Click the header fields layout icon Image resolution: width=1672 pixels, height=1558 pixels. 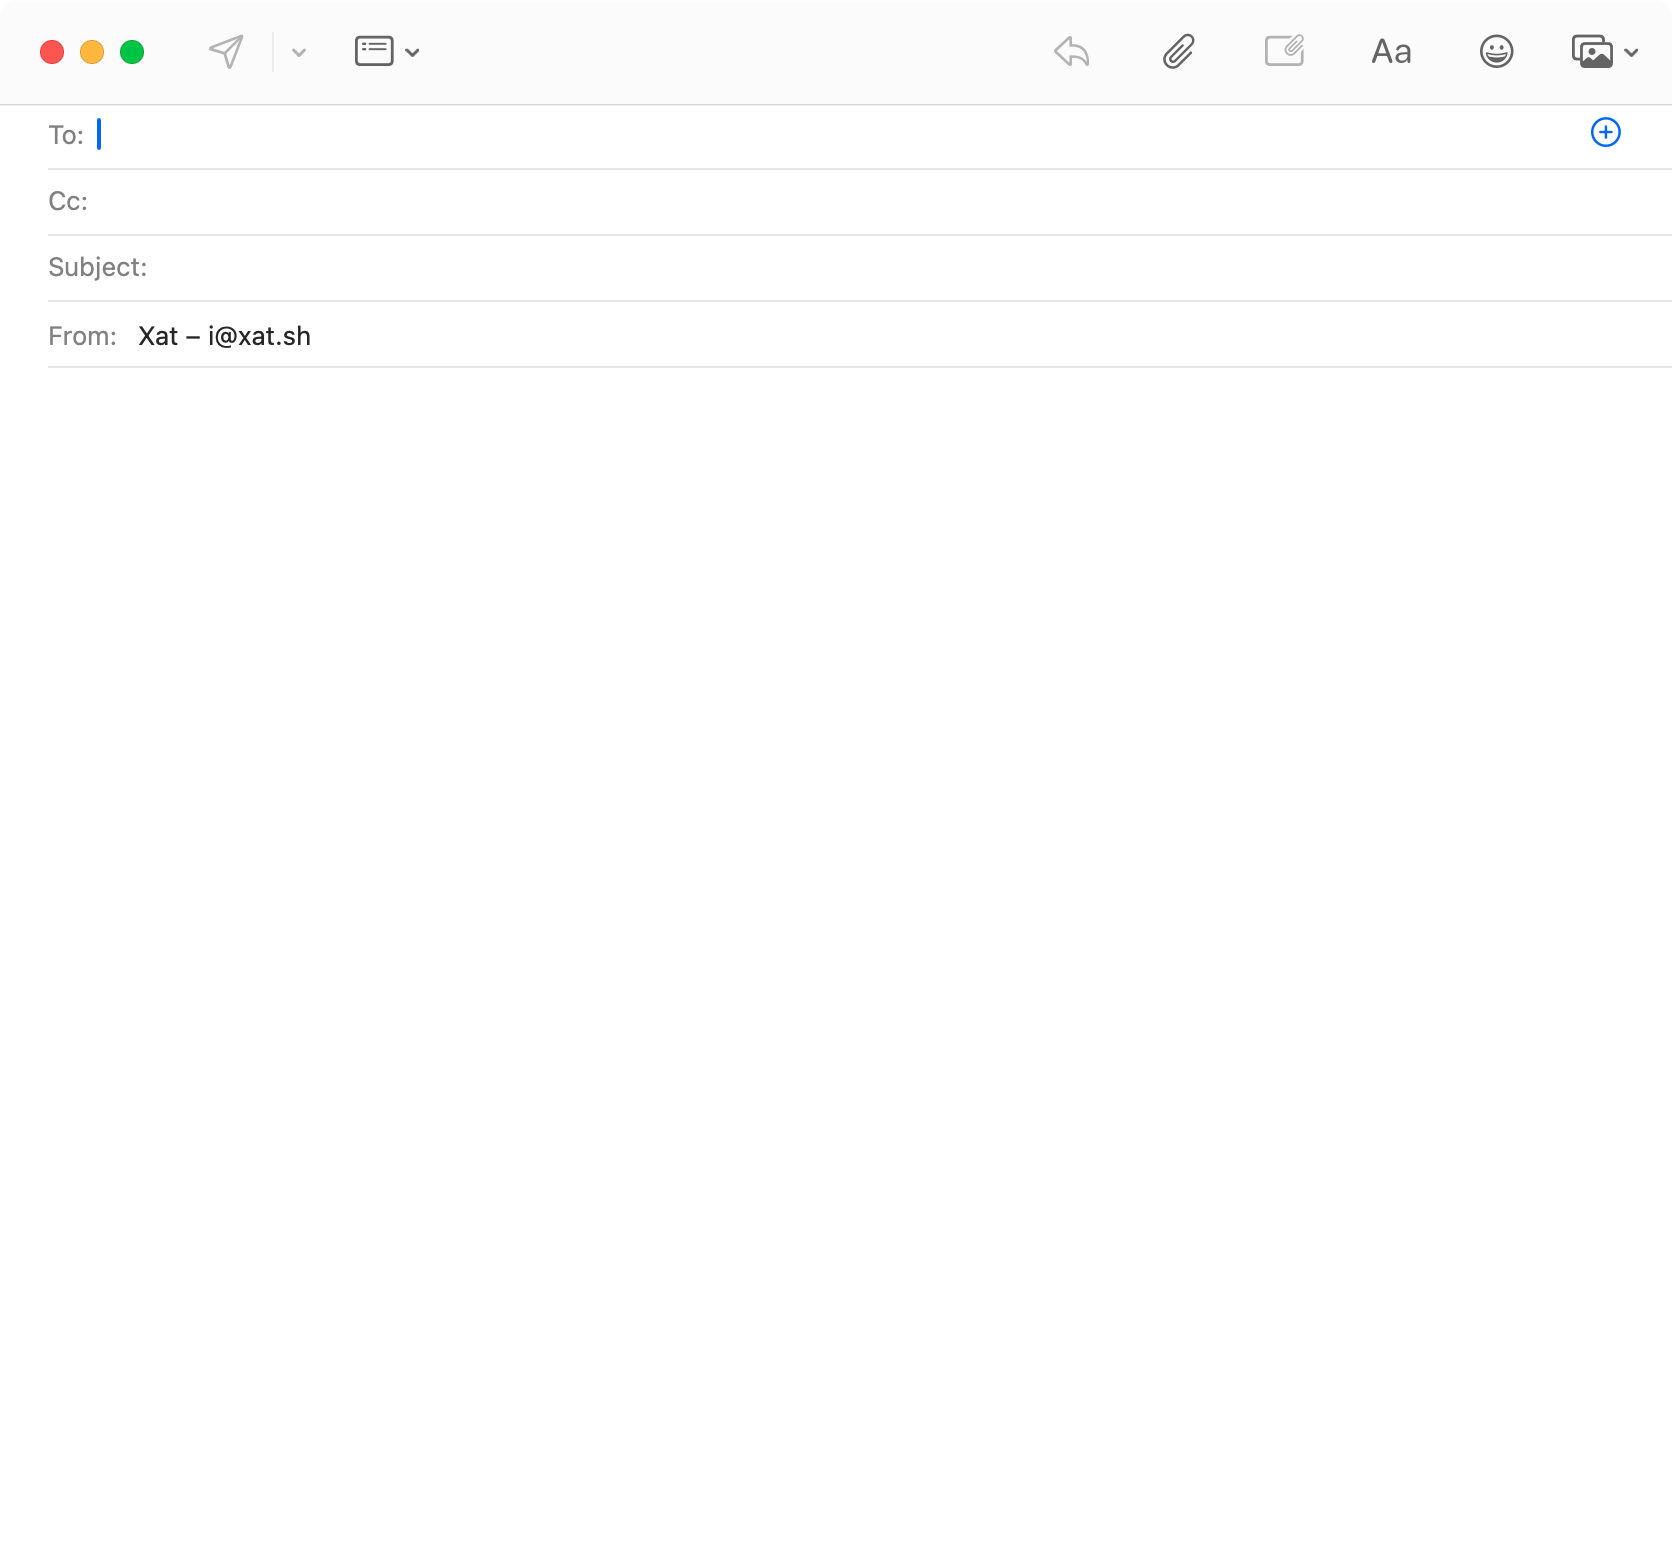374,51
